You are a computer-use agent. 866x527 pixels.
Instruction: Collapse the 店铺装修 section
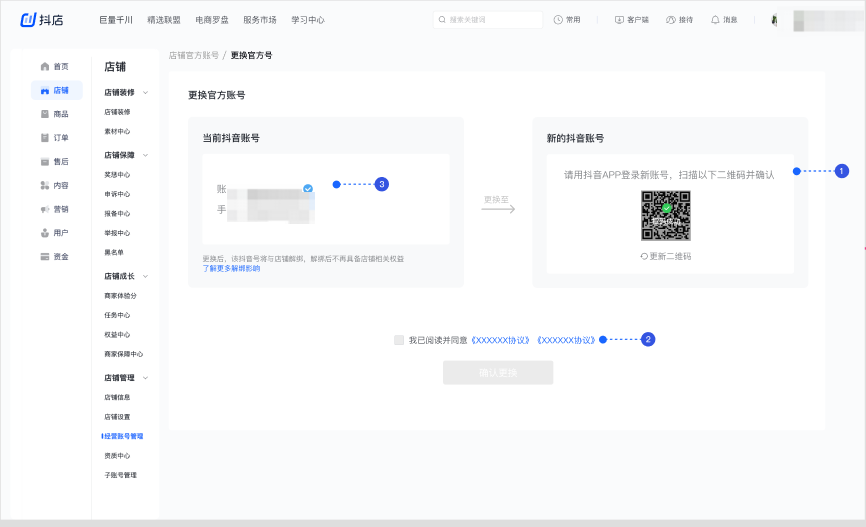click(x=146, y=92)
